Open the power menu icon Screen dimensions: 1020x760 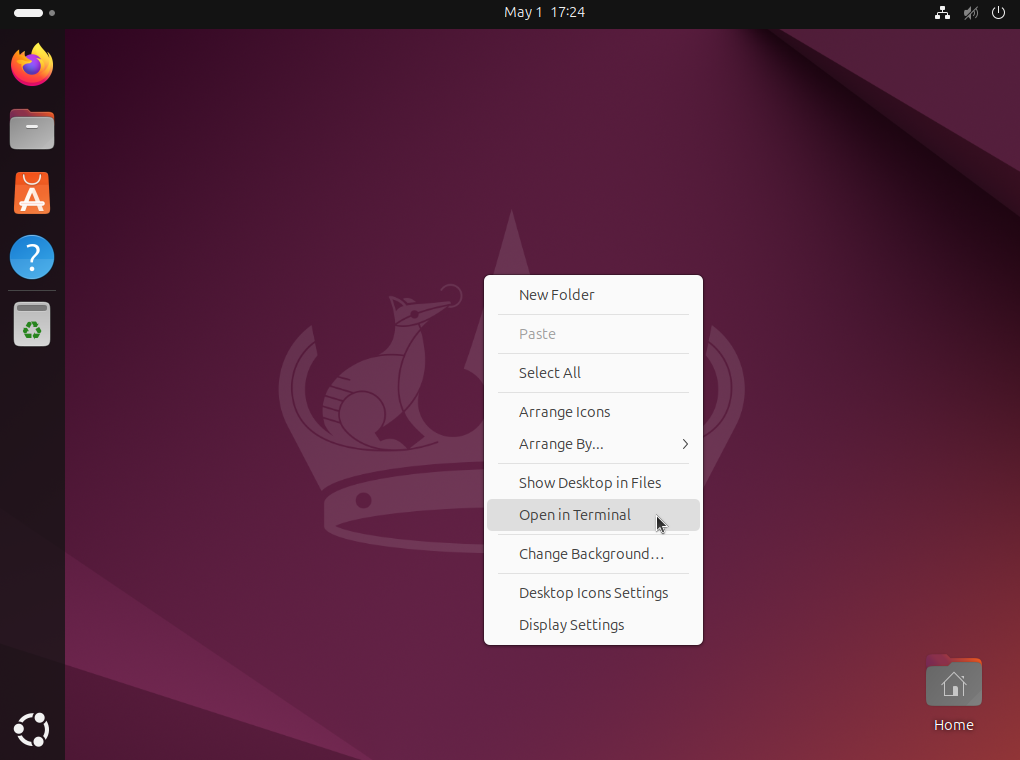click(x=998, y=13)
